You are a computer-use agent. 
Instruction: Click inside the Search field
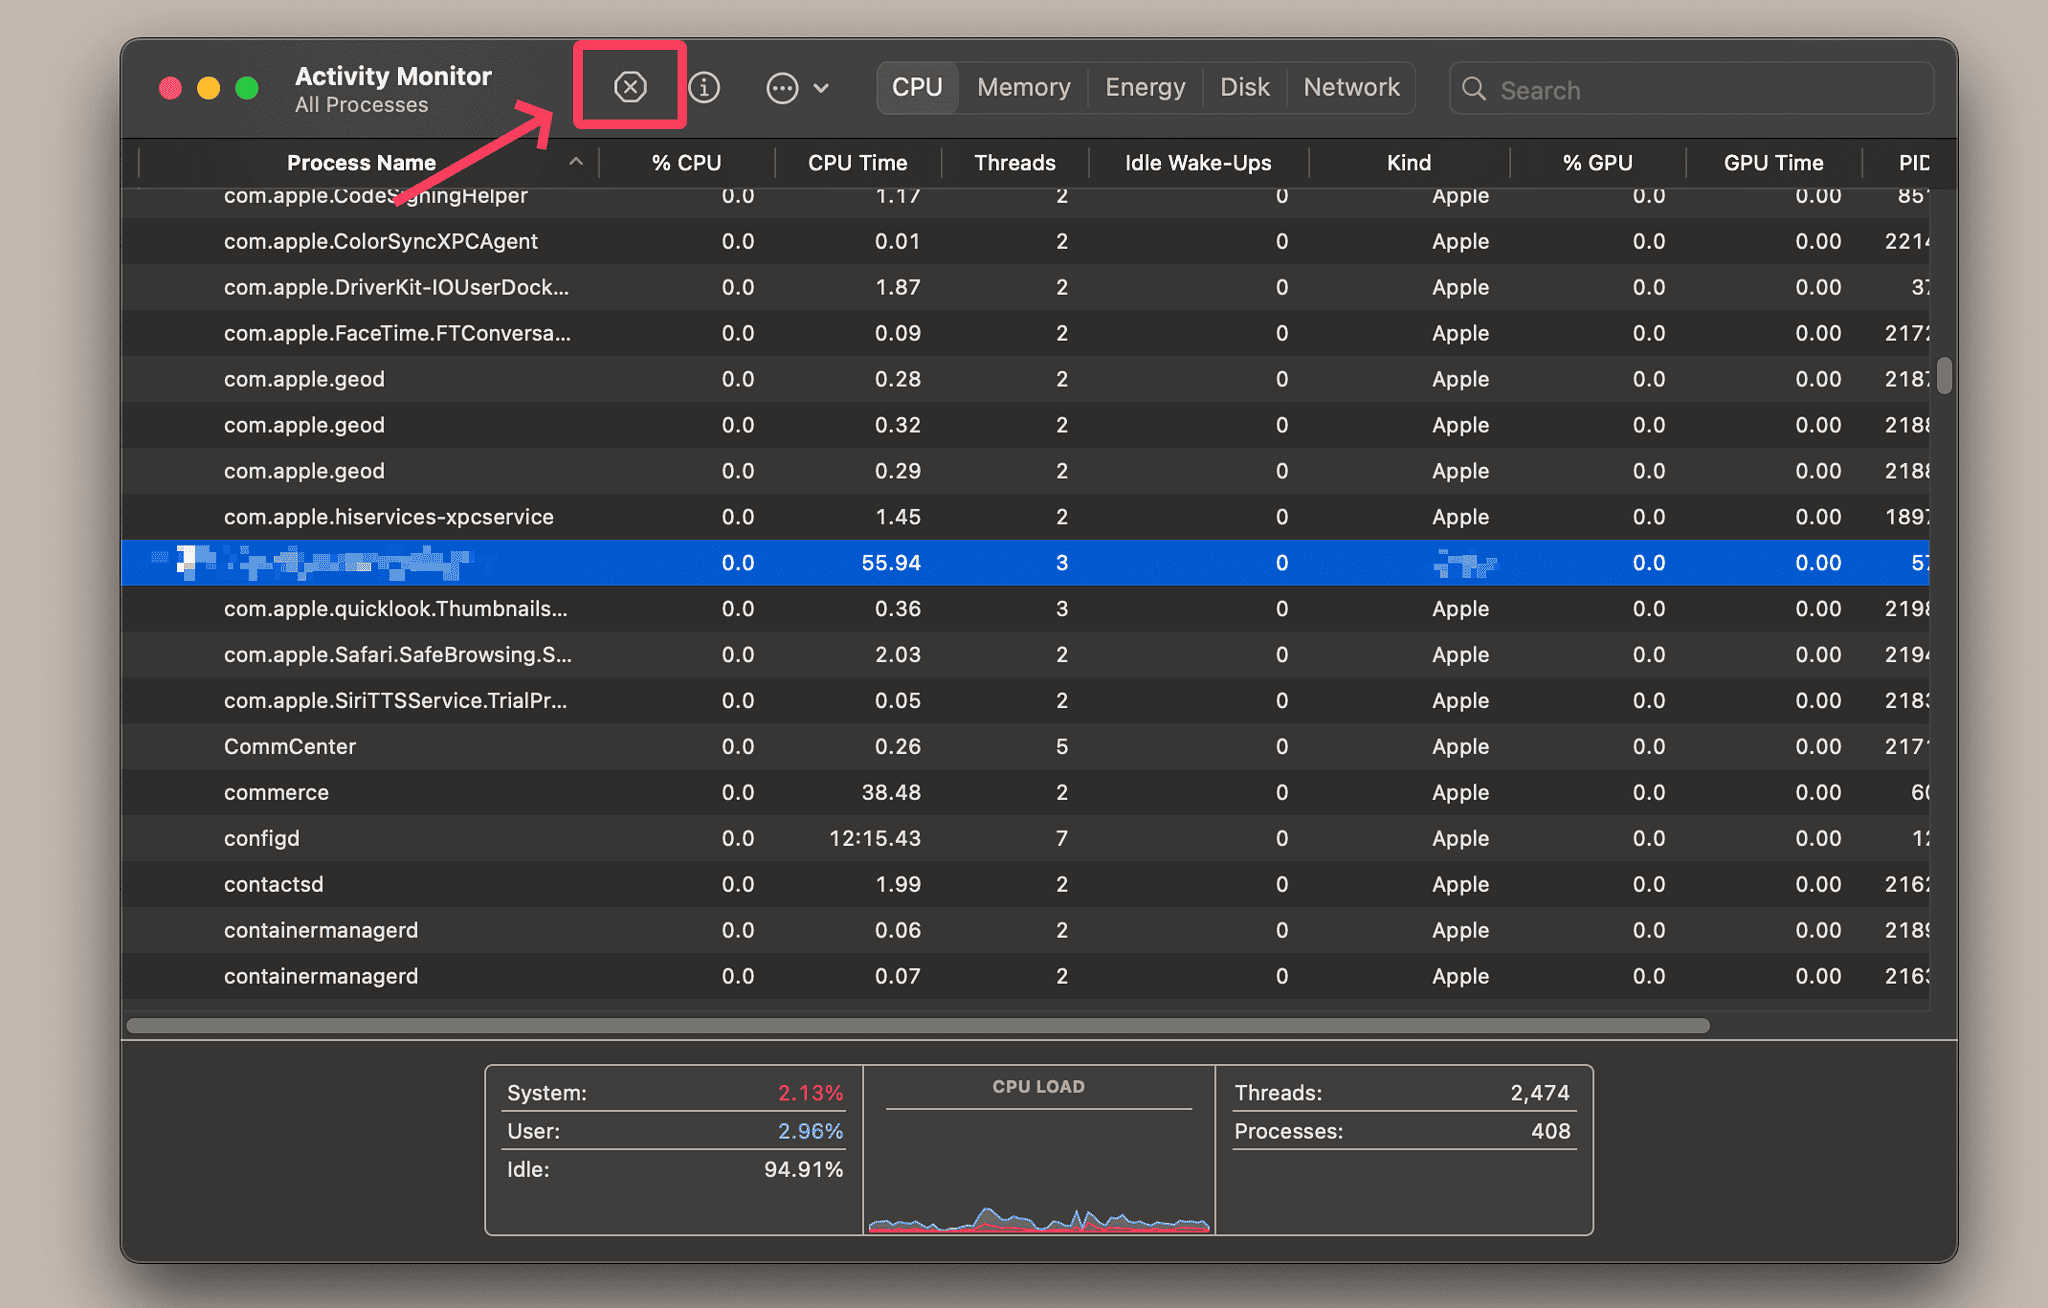point(1650,89)
